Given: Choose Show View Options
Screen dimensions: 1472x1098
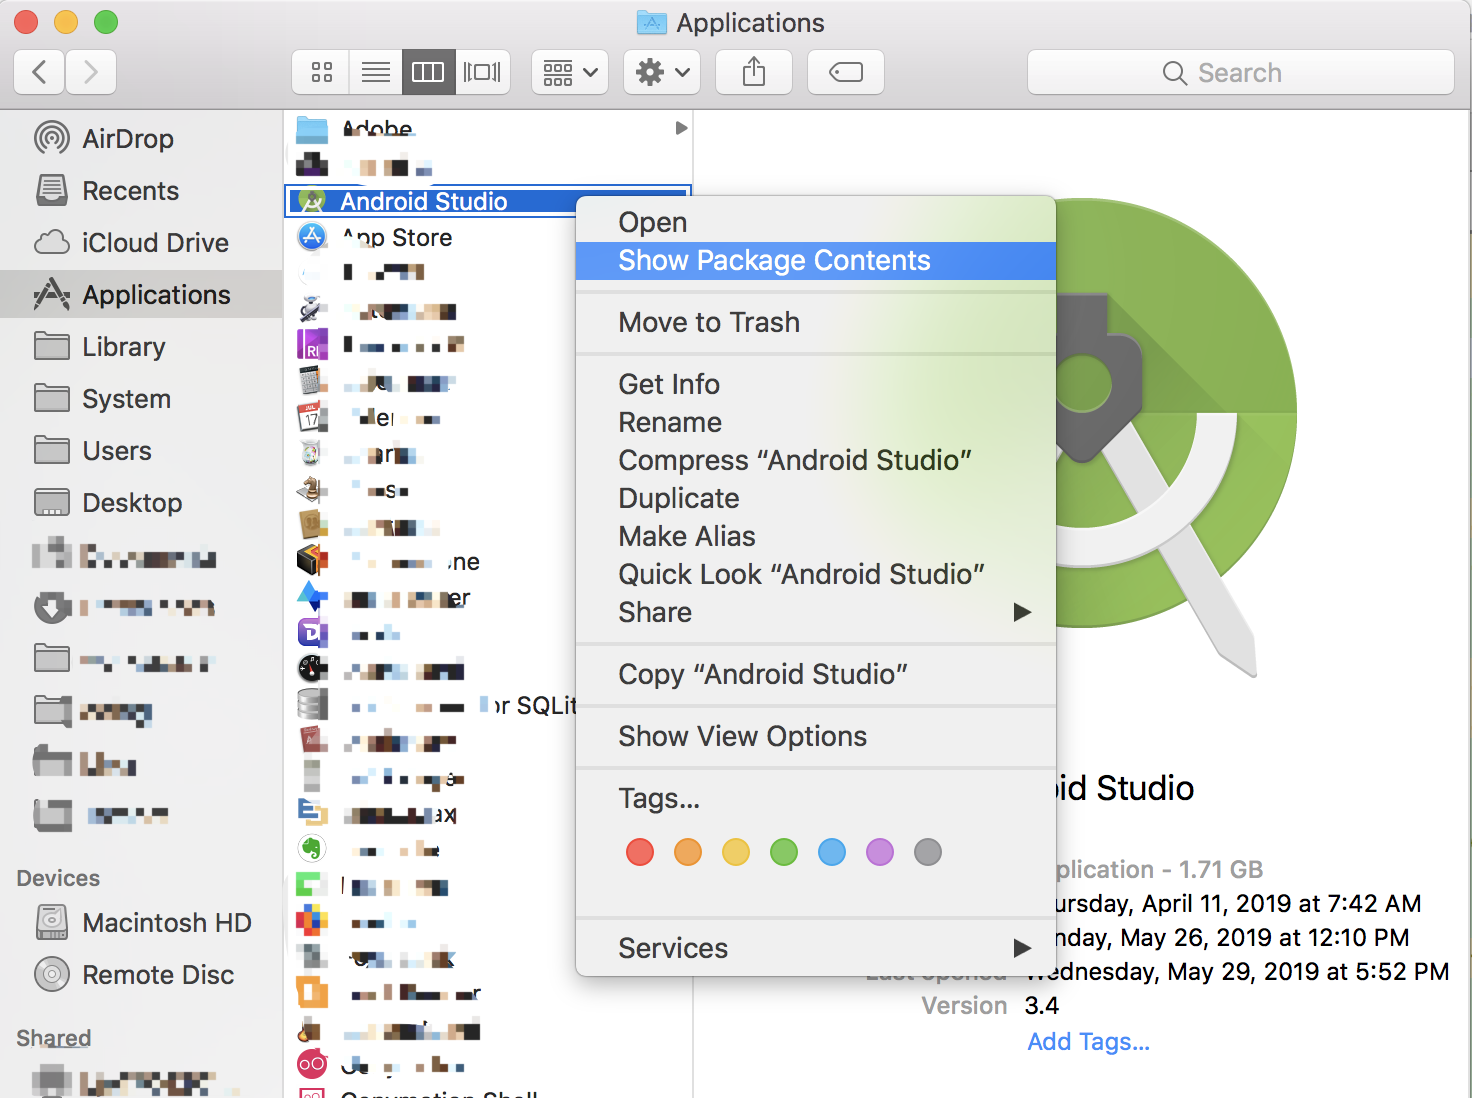Looking at the screenshot, I should click(x=816, y=736).
